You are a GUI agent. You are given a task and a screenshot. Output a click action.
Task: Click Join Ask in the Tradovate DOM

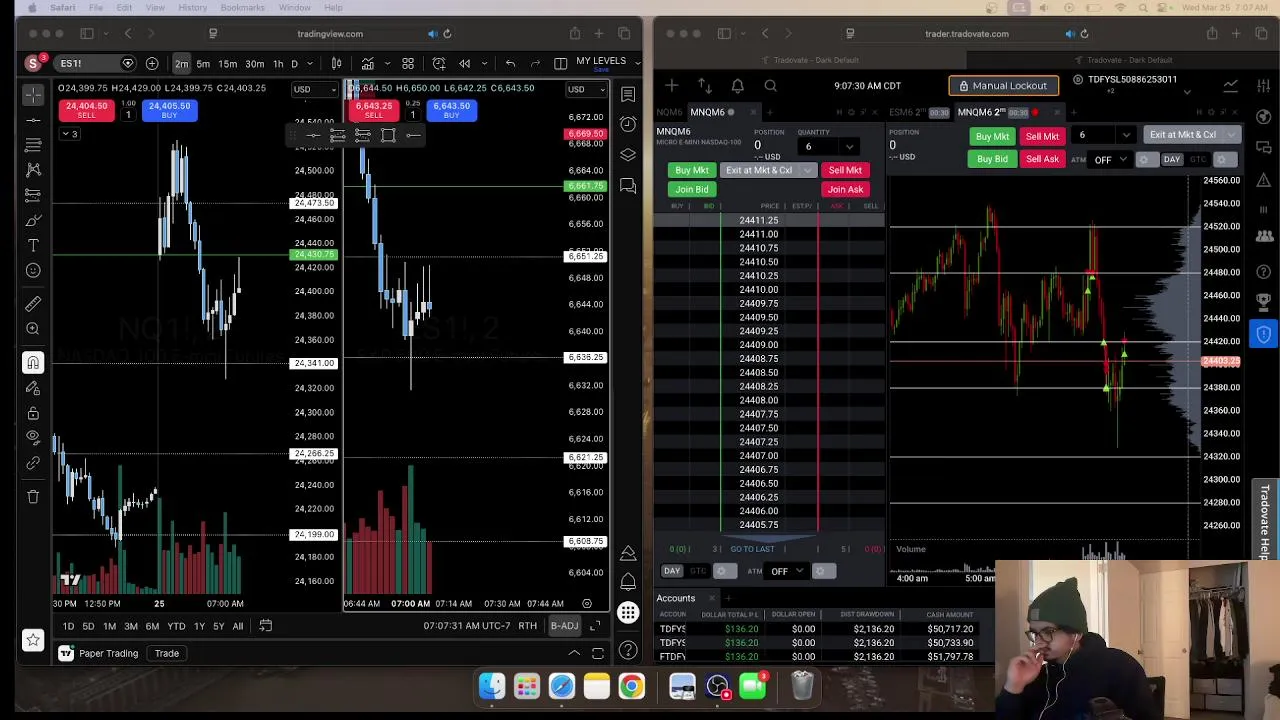click(x=845, y=189)
